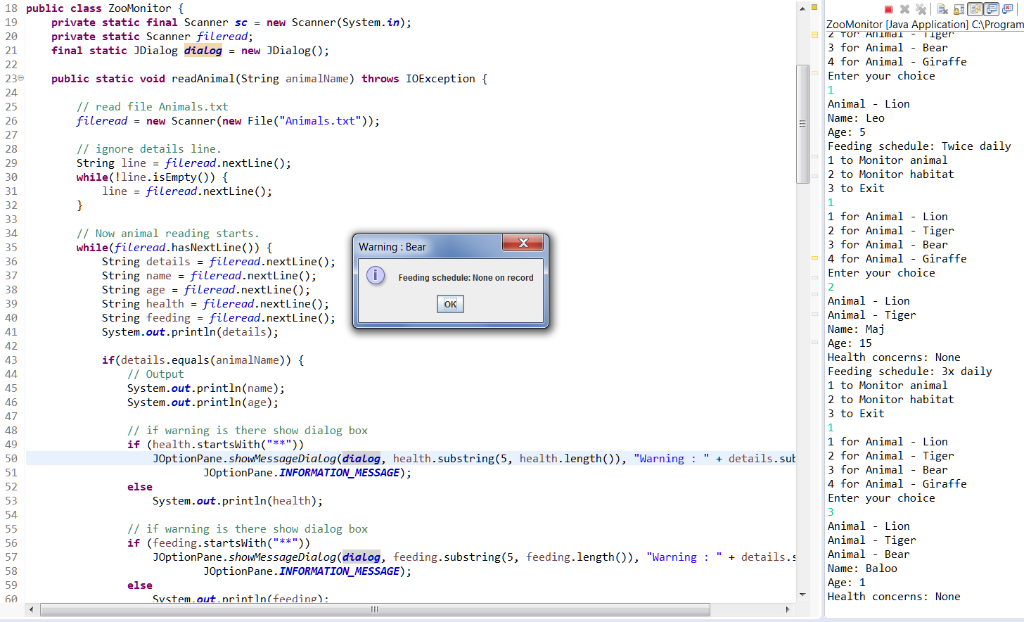Toggle Pin Console on
The width and height of the screenshot is (1024, 622).
975,9
